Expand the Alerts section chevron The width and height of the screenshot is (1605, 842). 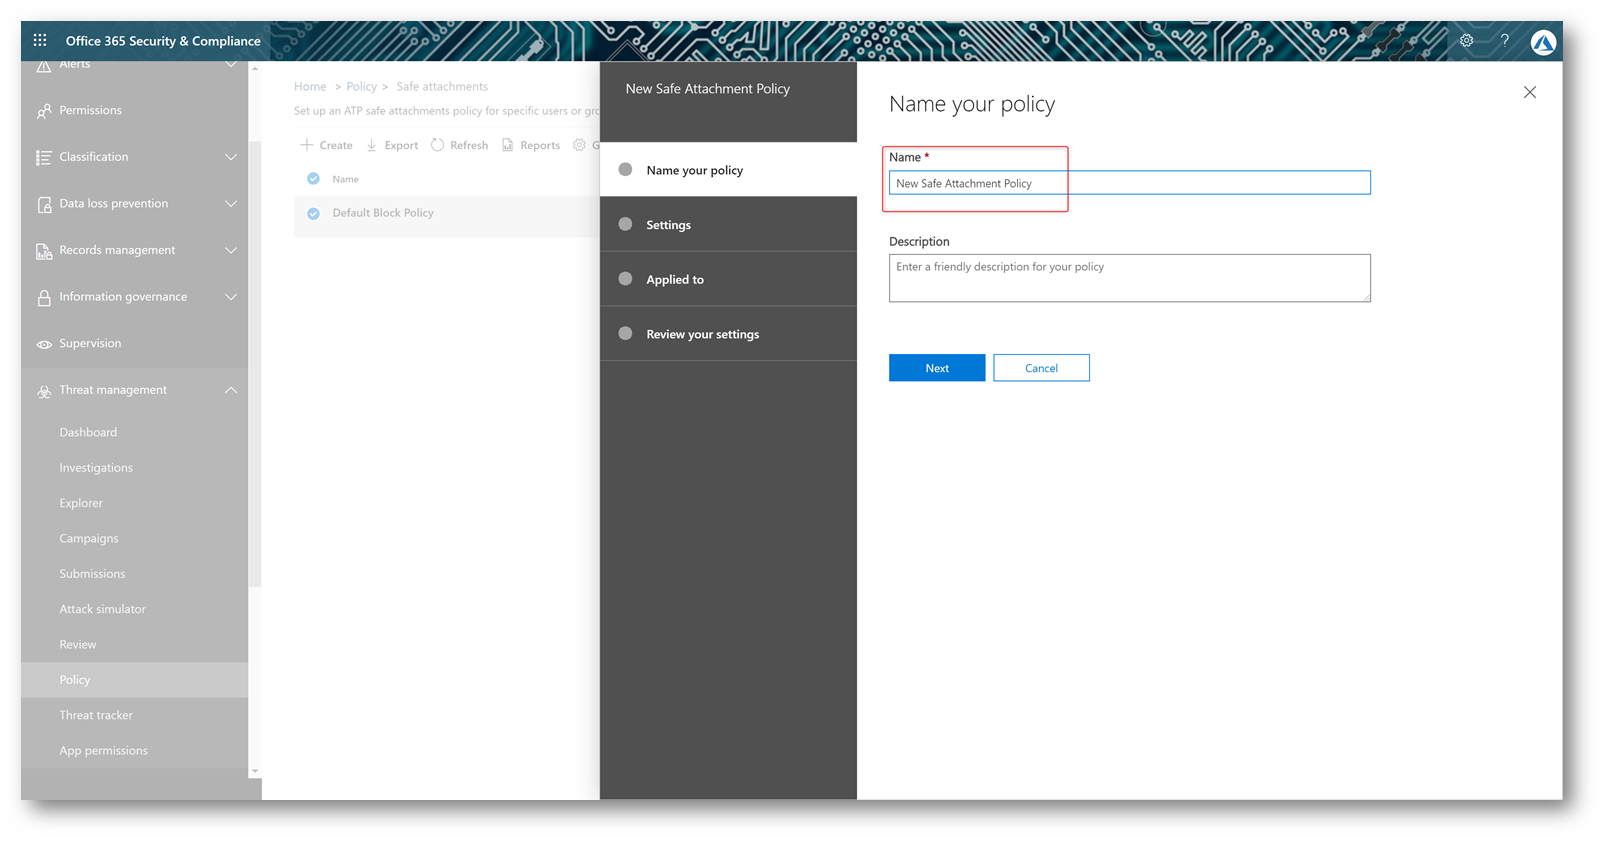click(x=231, y=65)
